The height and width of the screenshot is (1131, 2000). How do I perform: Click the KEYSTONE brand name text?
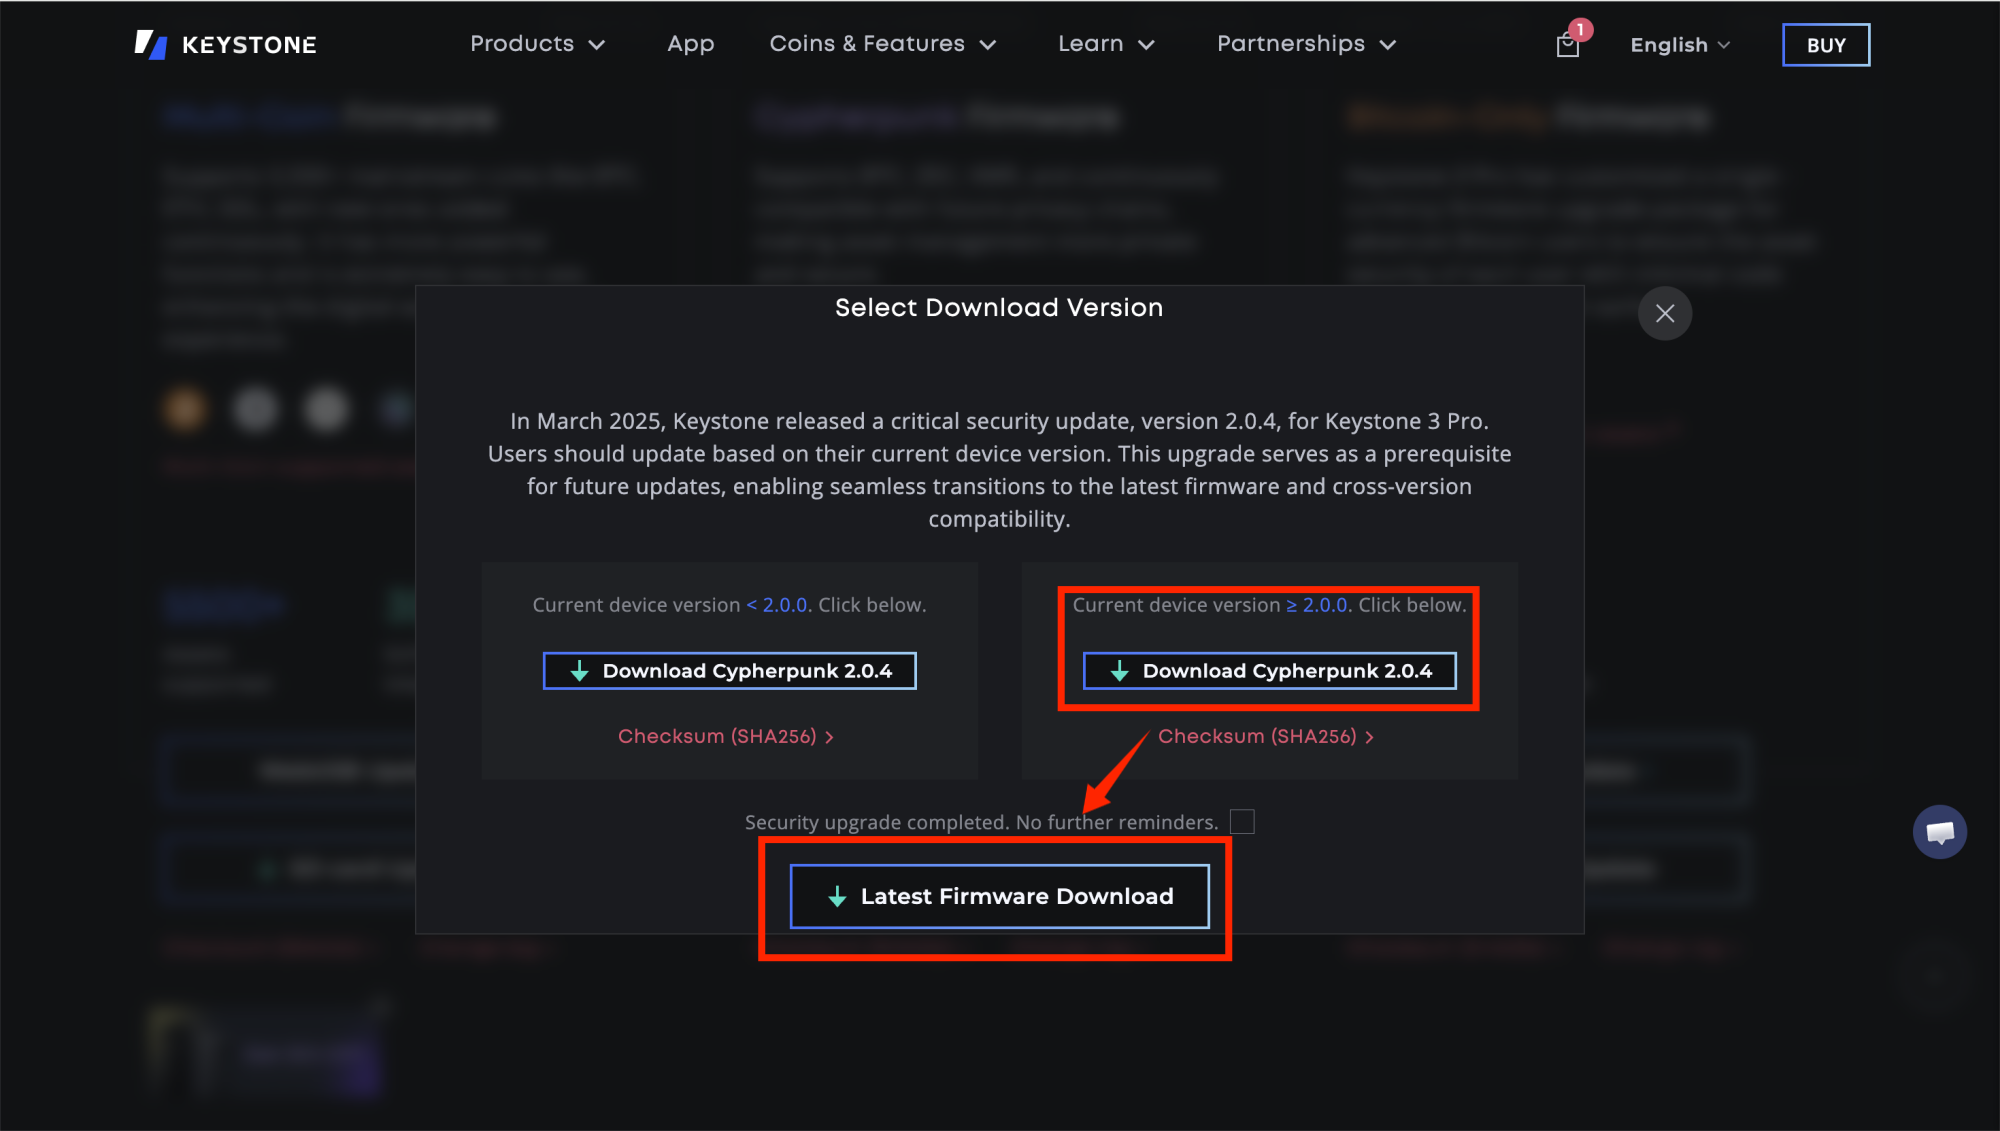[249, 45]
